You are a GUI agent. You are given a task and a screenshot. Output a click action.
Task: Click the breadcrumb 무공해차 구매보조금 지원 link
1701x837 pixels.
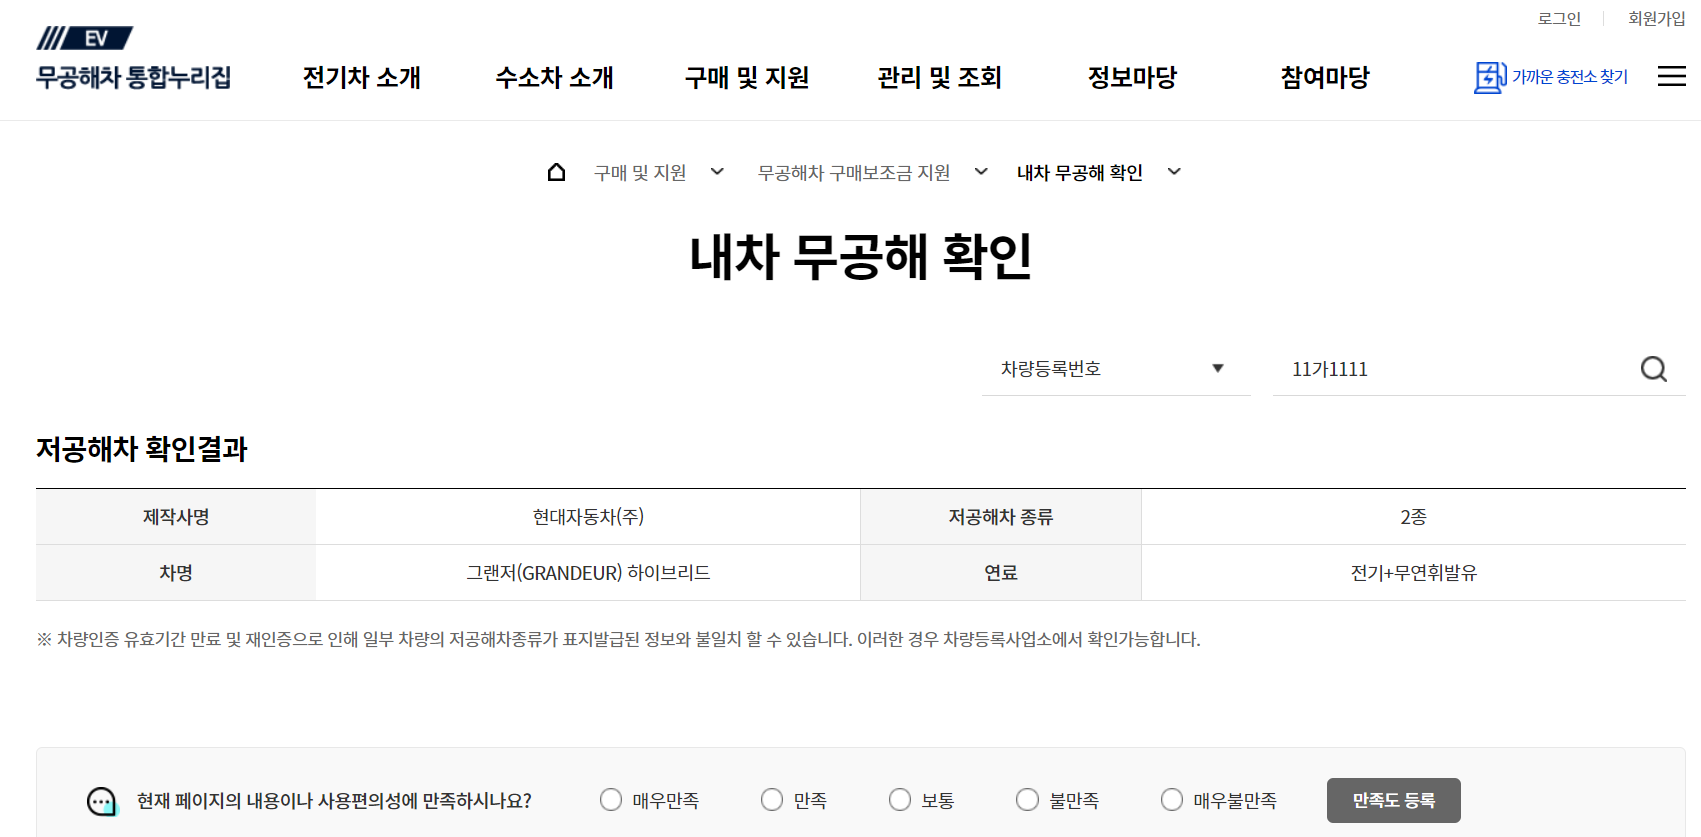pos(854,173)
